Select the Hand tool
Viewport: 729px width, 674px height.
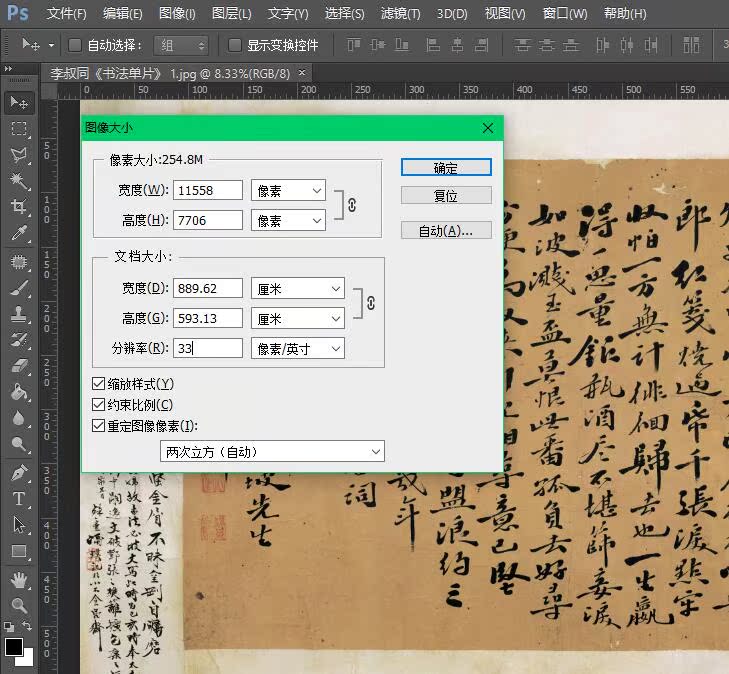(19, 581)
